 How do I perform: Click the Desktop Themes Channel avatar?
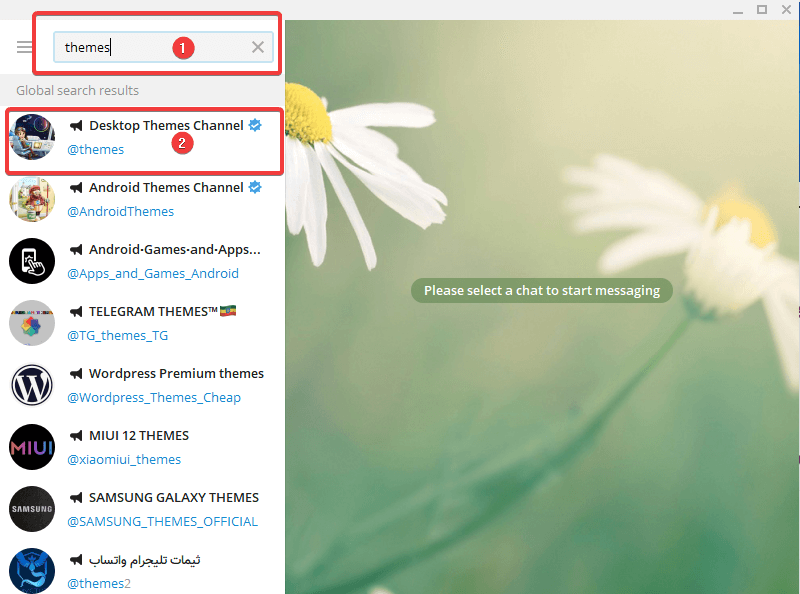click(32, 137)
